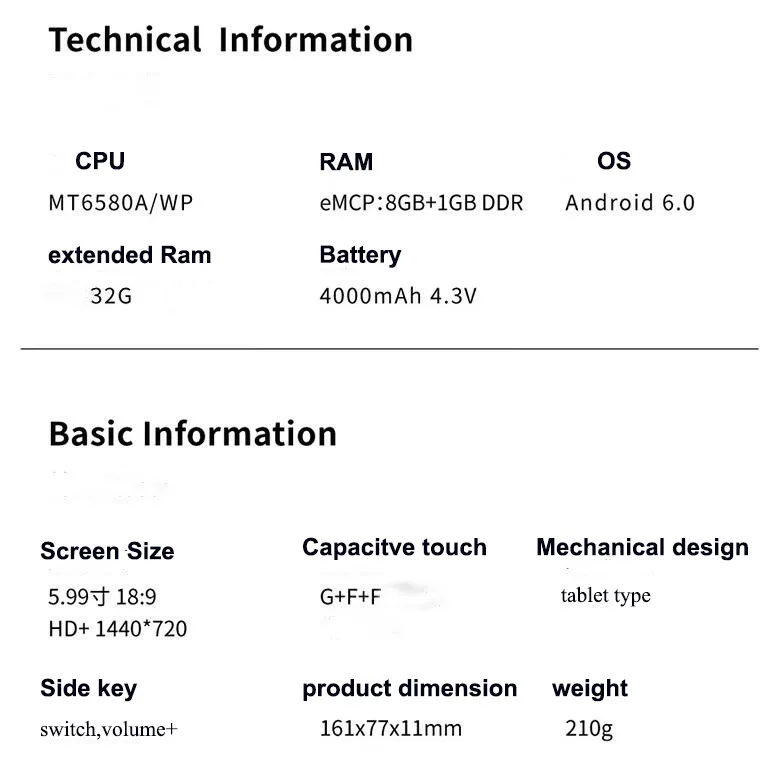The image size is (780, 773).
Task: Select the OS label
Action: pyautogui.click(x=614, y=161)
